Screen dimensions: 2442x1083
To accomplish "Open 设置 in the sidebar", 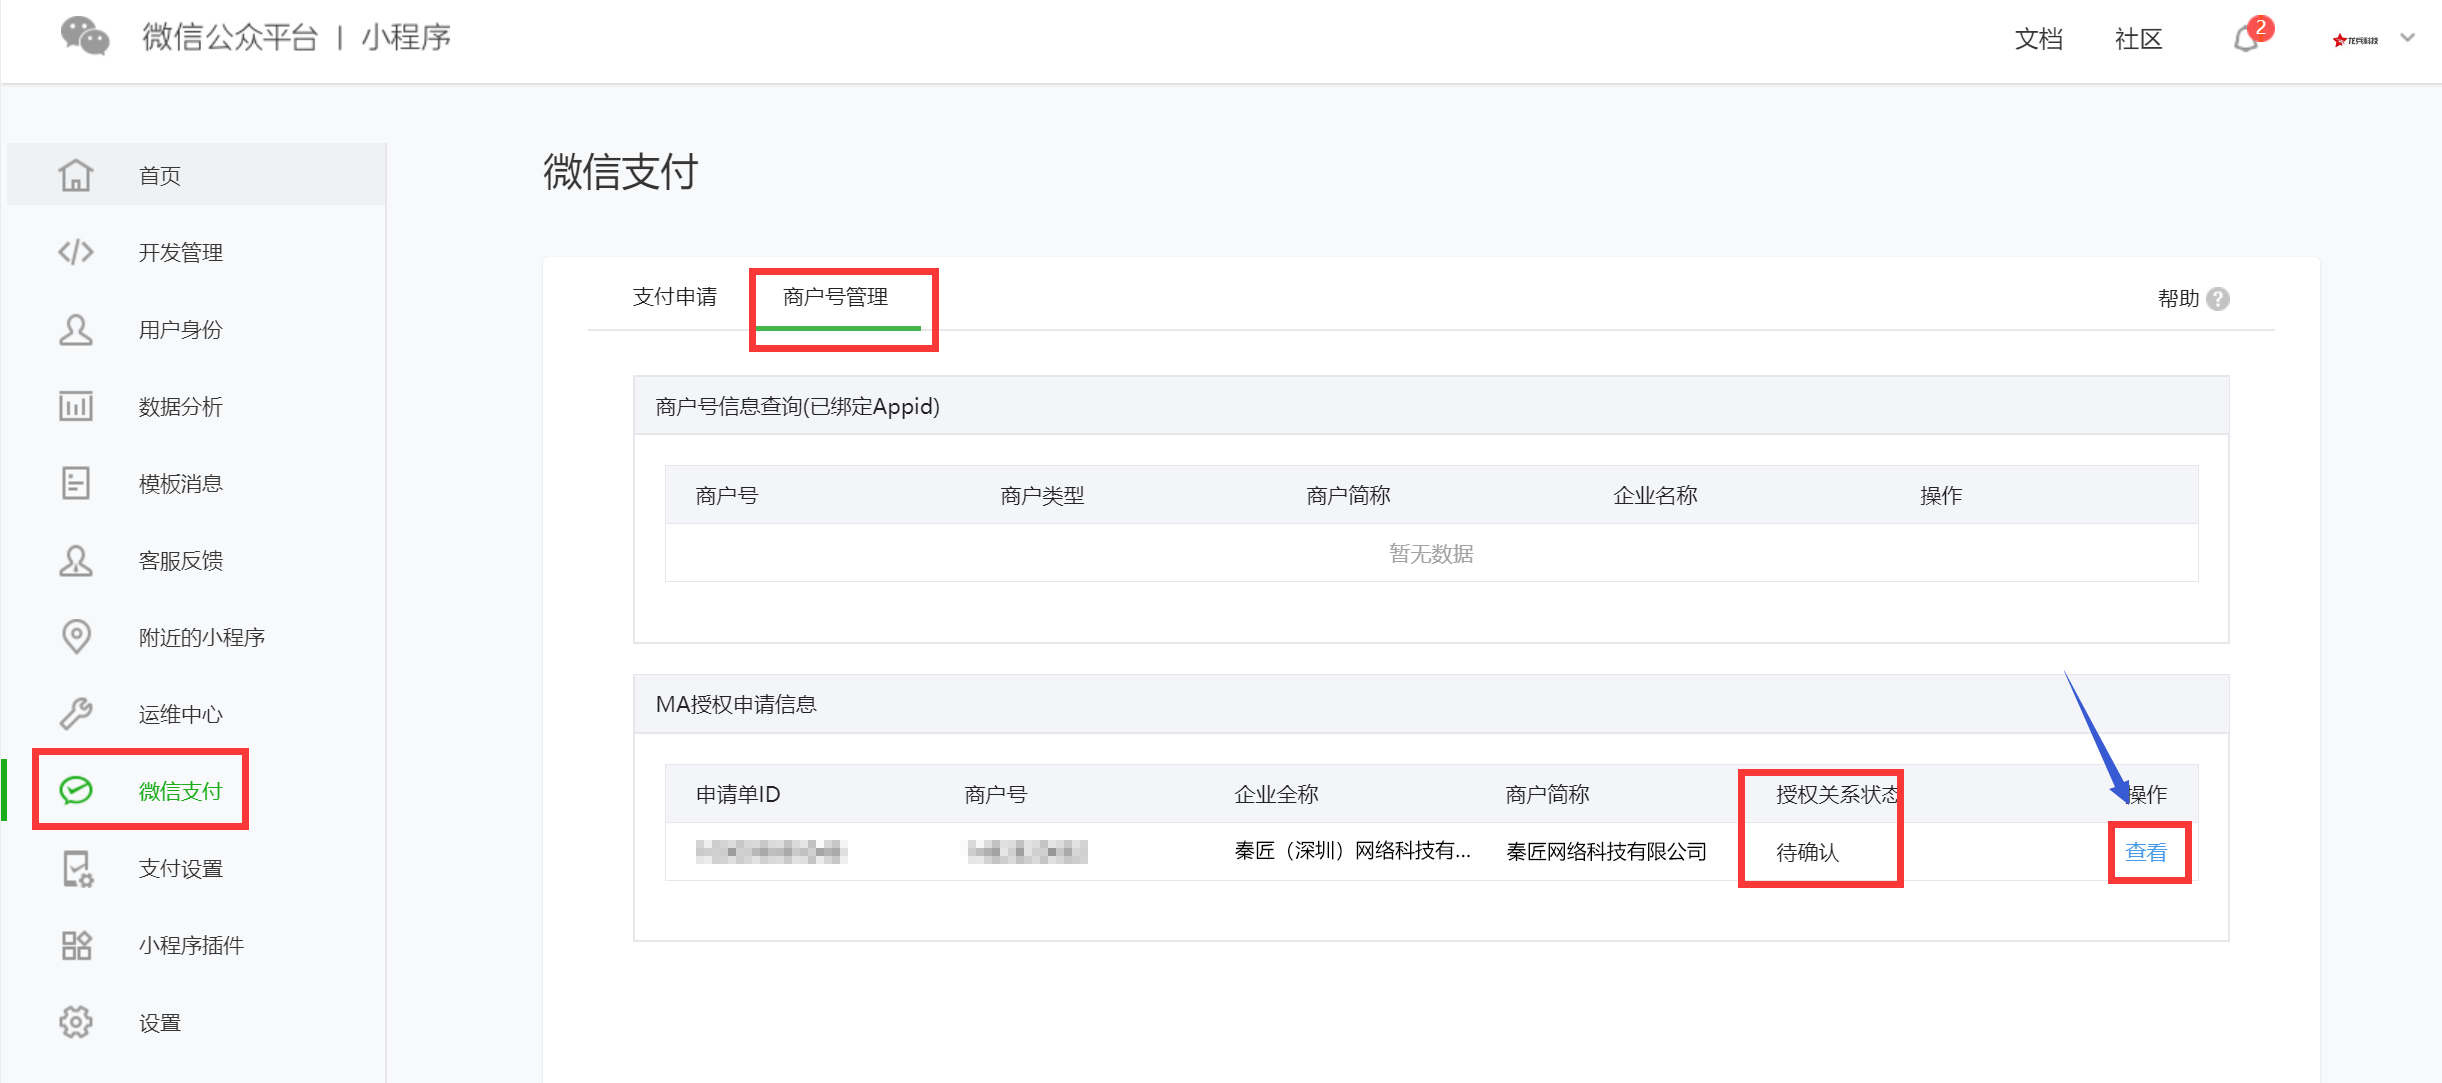I will tap(160, 1023).
